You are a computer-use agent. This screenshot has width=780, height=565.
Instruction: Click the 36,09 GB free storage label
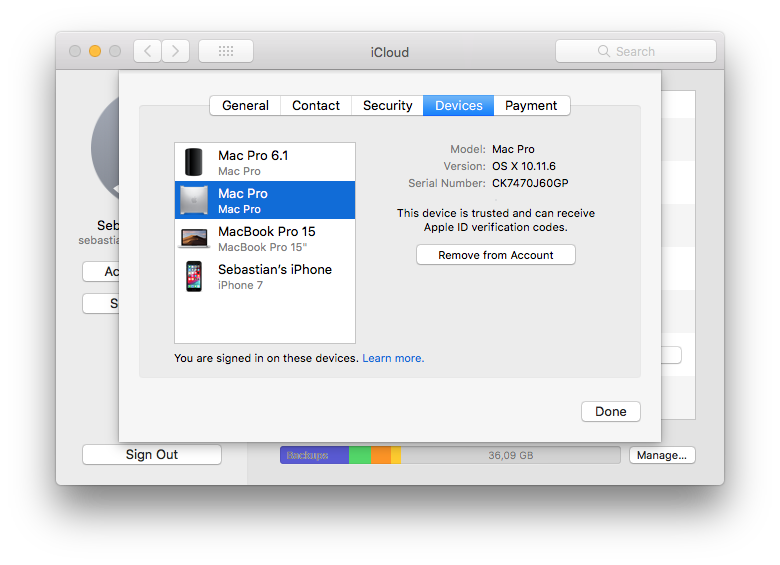click(x=510, y=455)
